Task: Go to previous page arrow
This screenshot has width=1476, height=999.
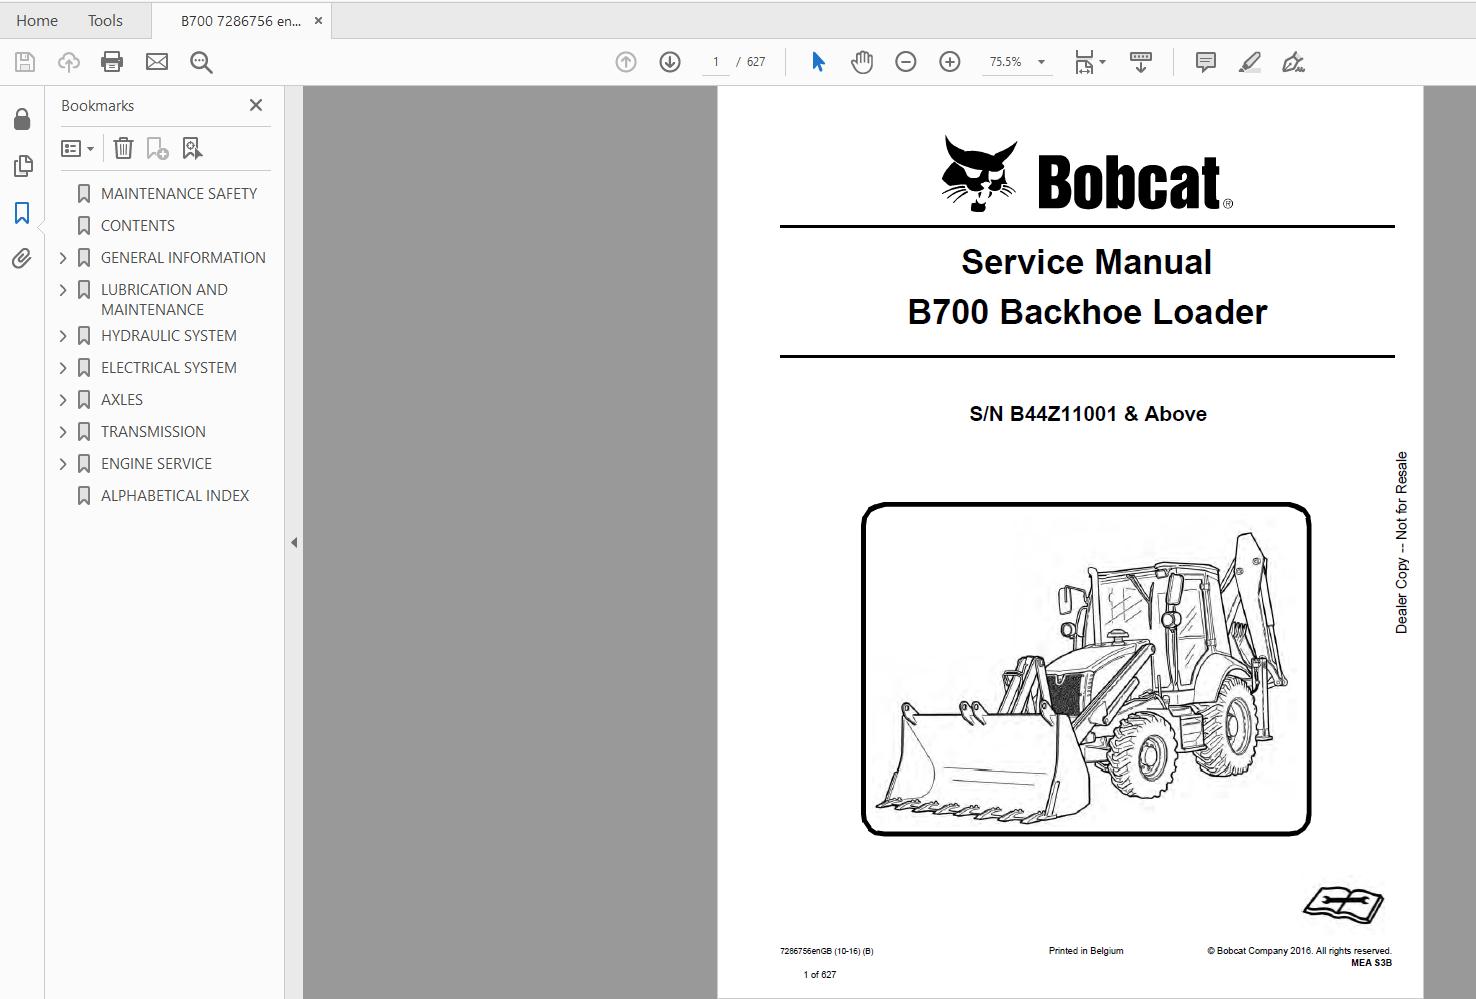Action: (x=626, y=62)
